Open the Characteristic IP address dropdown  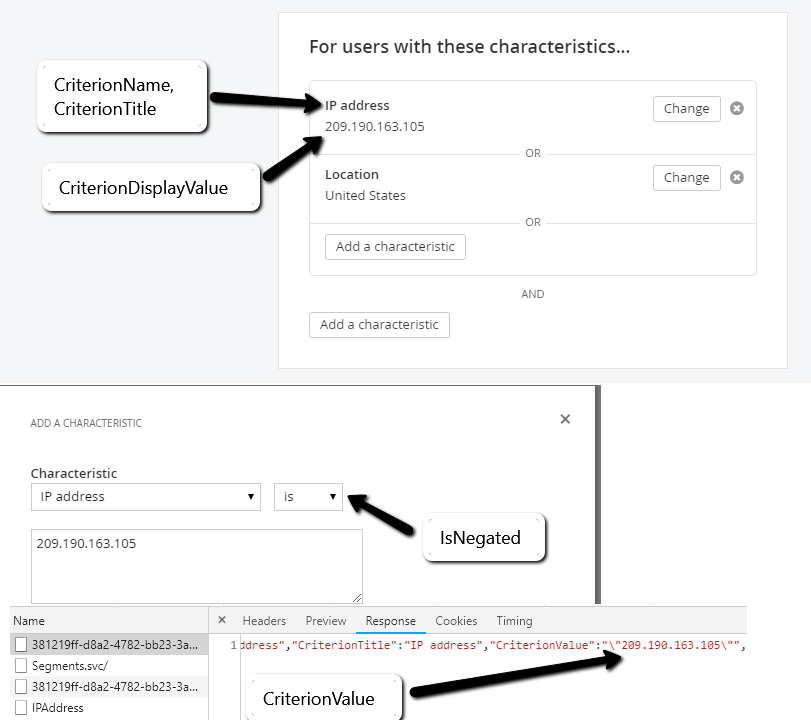click(146, 496)
